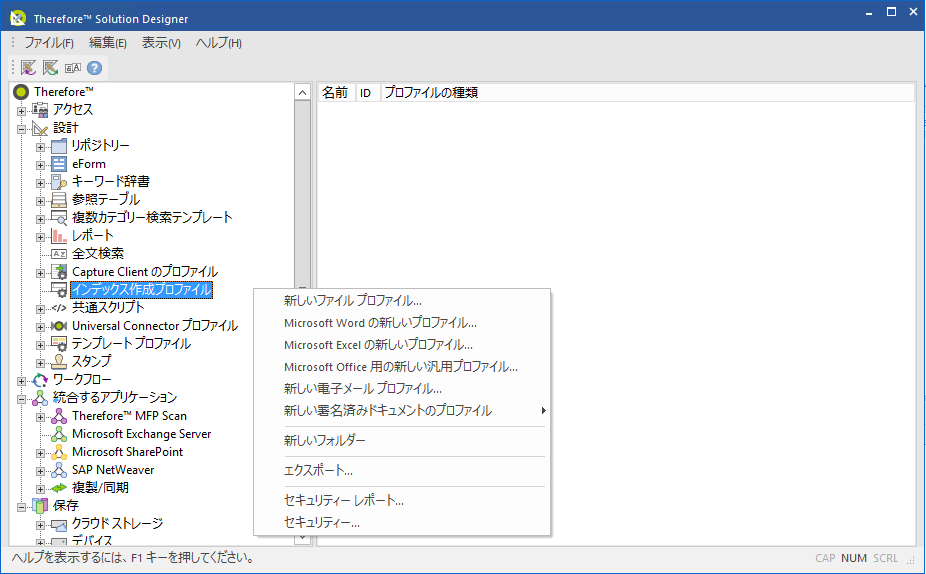Click the Therefore™ root node icon
926x574 pixels.
21,92
